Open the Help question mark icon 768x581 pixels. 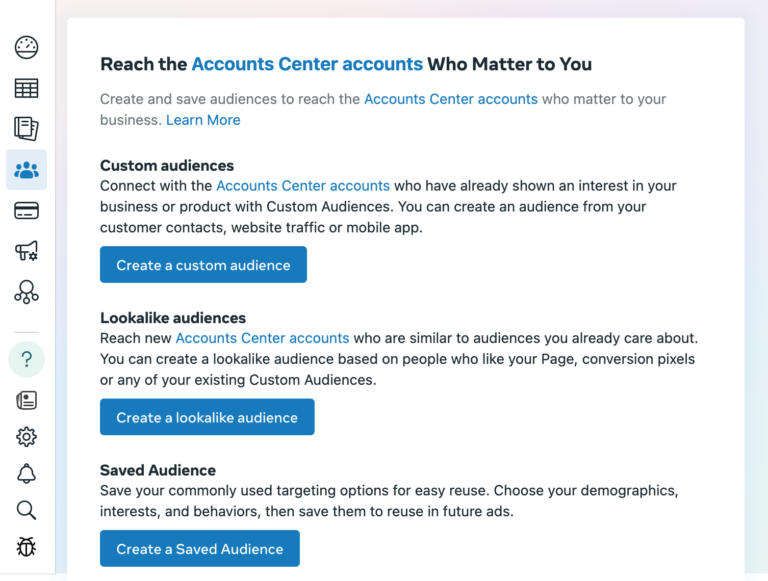tap(26, 359)
